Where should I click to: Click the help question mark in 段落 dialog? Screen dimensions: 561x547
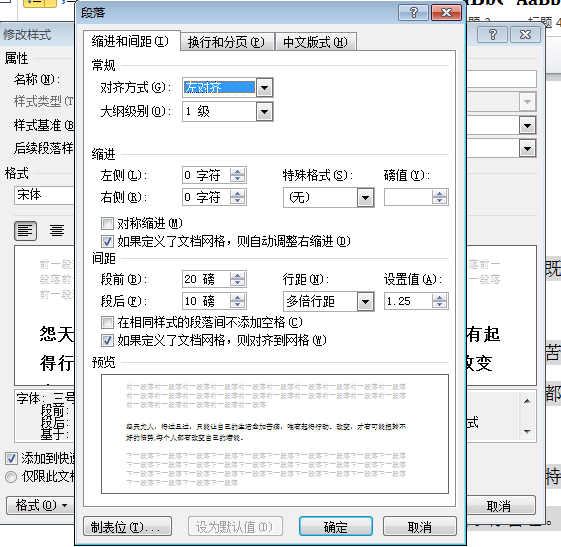point(413,13)
